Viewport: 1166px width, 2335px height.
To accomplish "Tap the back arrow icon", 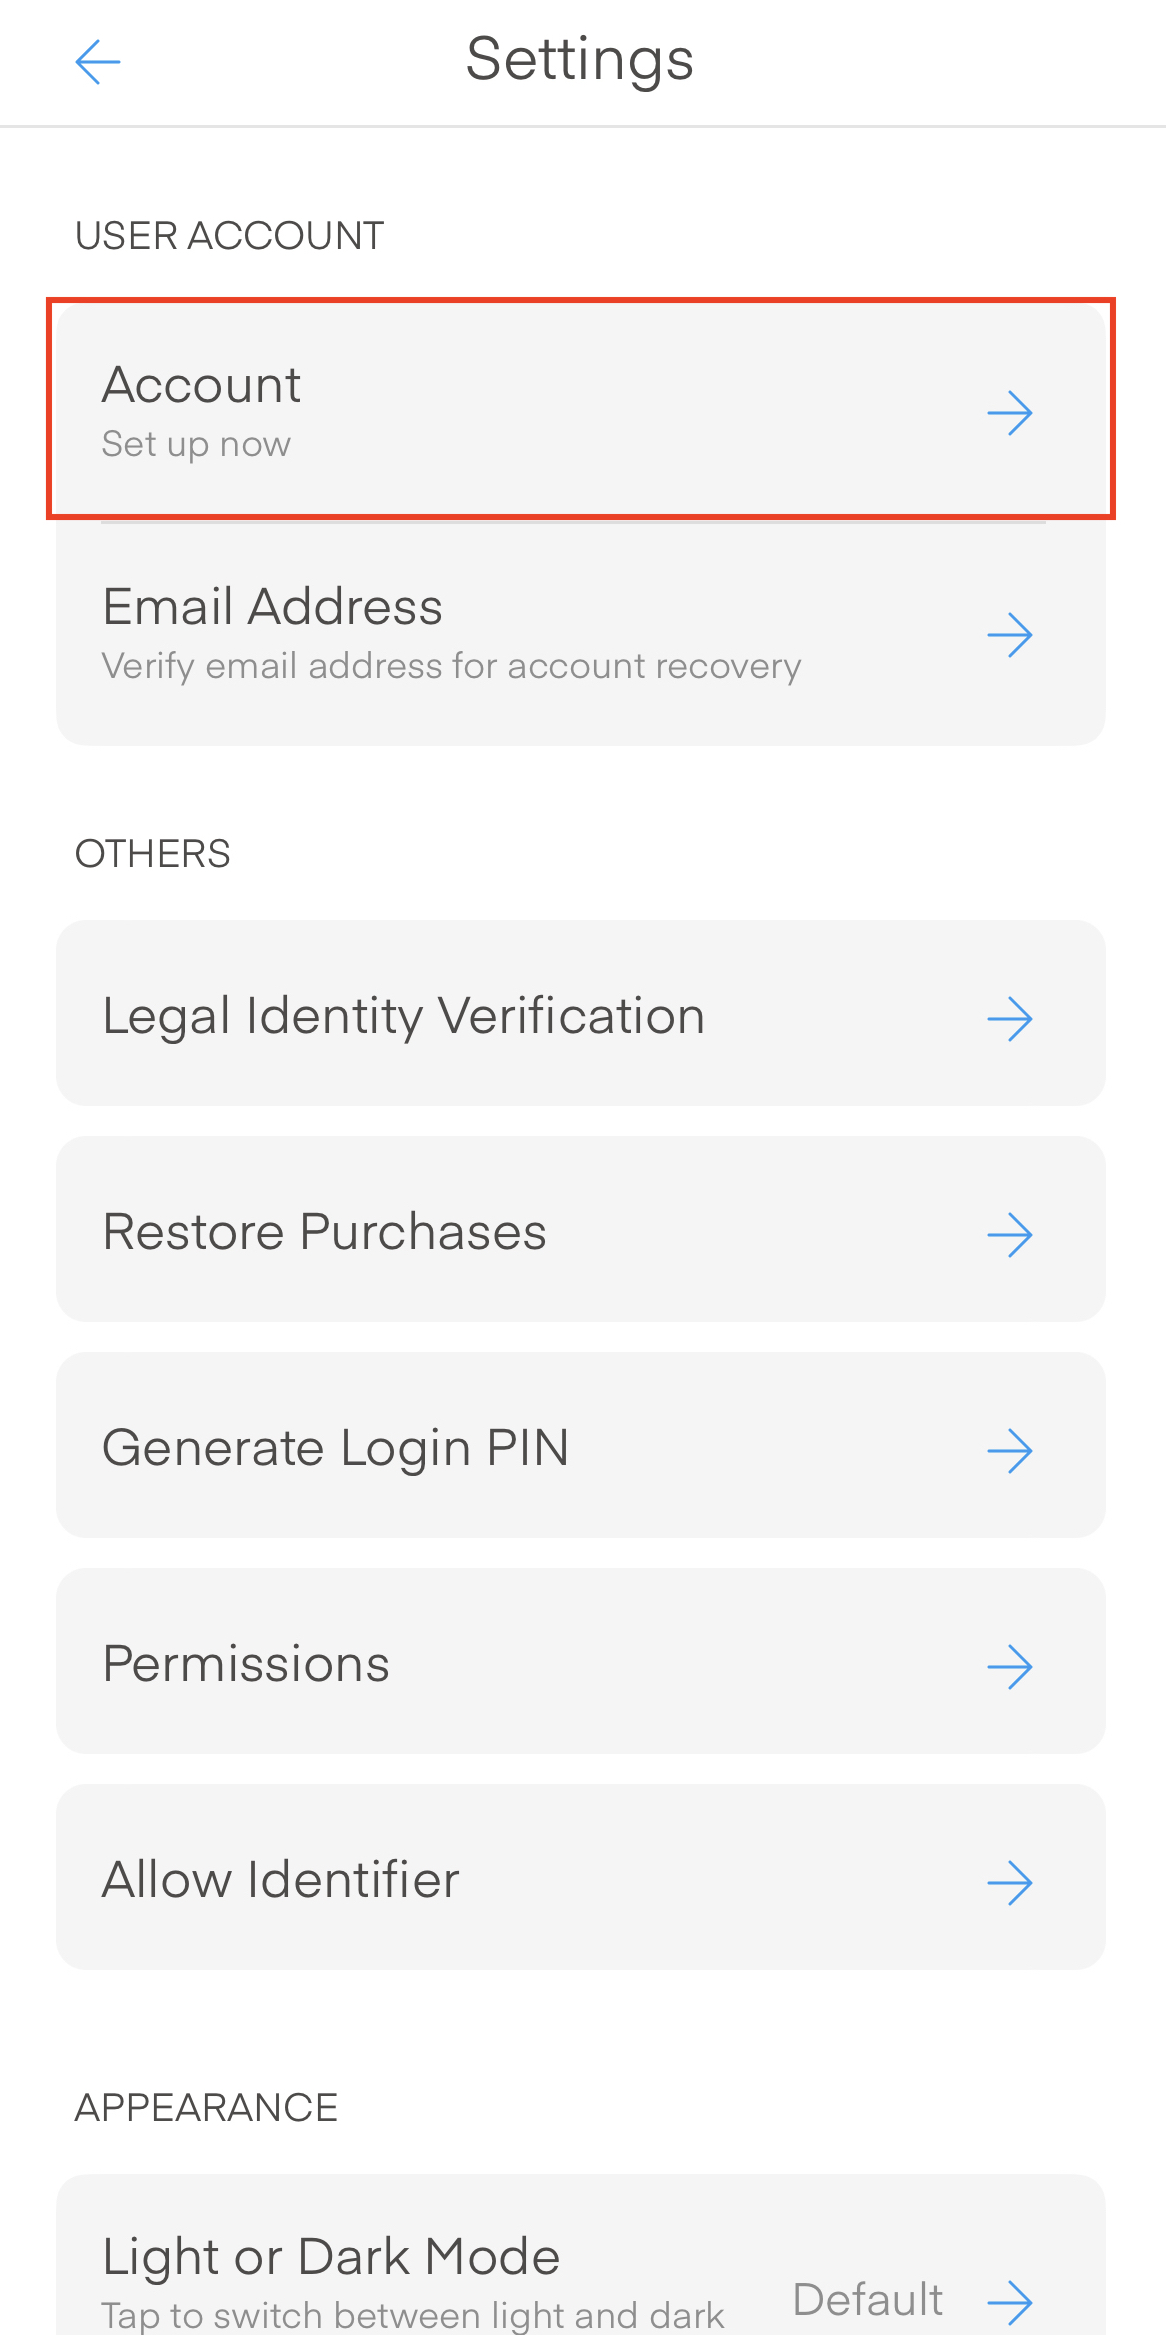I will (98, 62).
